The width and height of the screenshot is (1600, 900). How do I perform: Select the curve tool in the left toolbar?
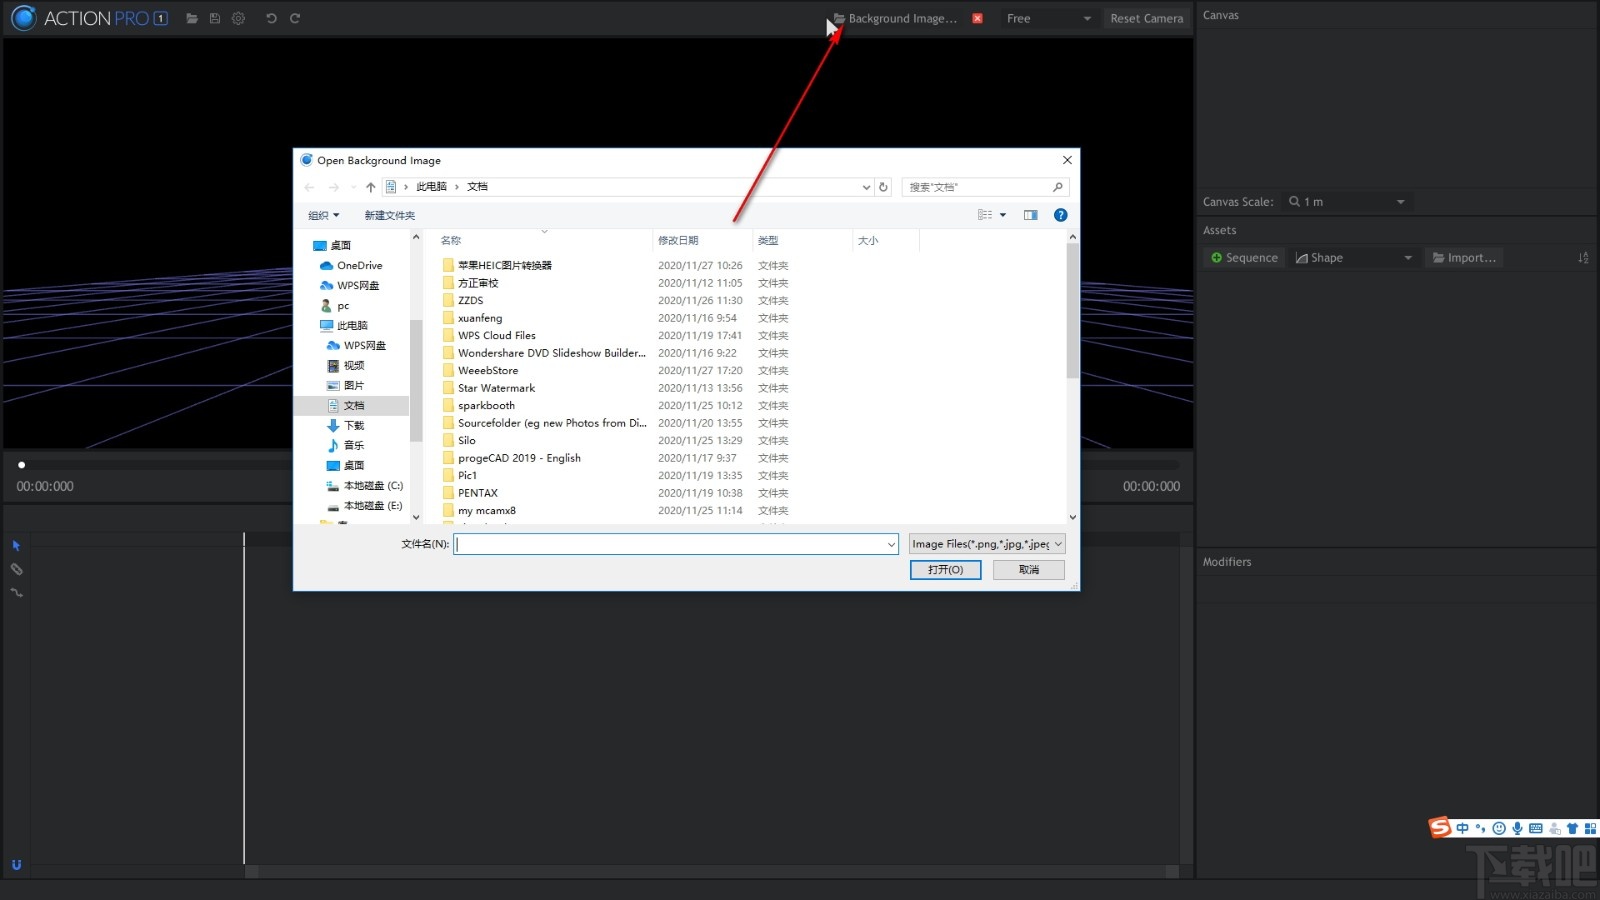pos(16,593)
